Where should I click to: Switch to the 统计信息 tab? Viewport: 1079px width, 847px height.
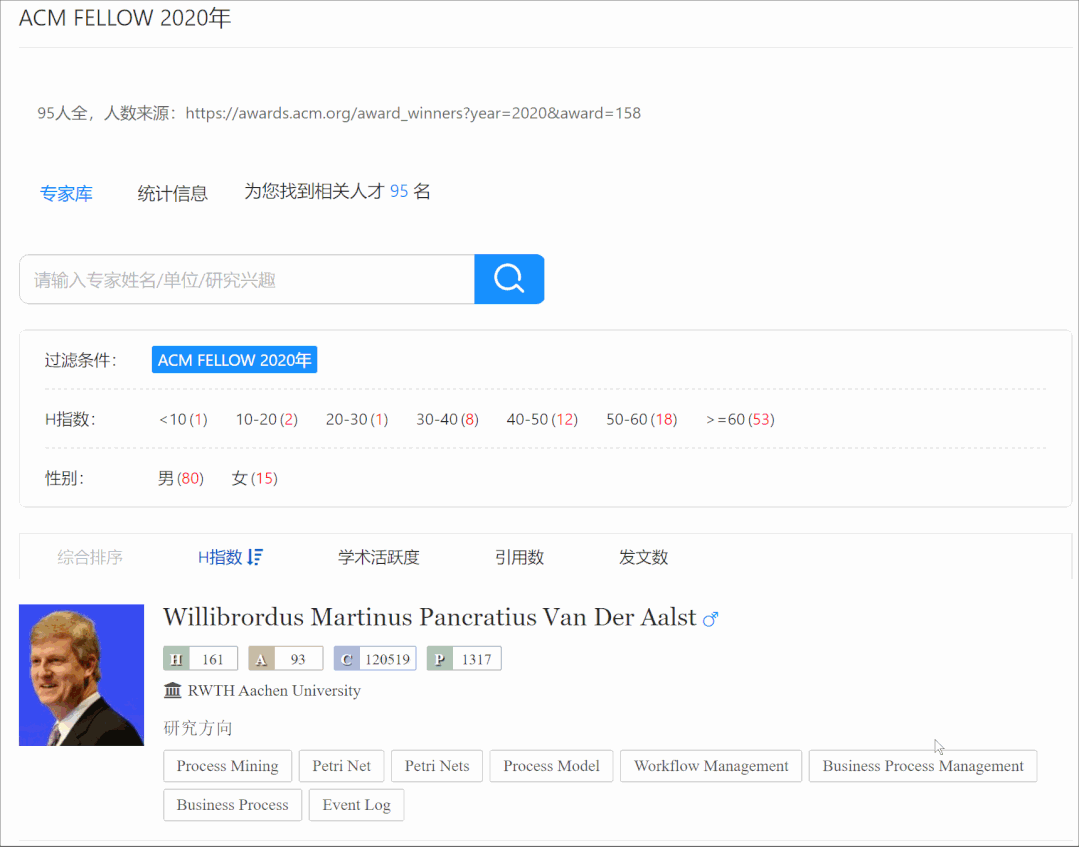173,193
